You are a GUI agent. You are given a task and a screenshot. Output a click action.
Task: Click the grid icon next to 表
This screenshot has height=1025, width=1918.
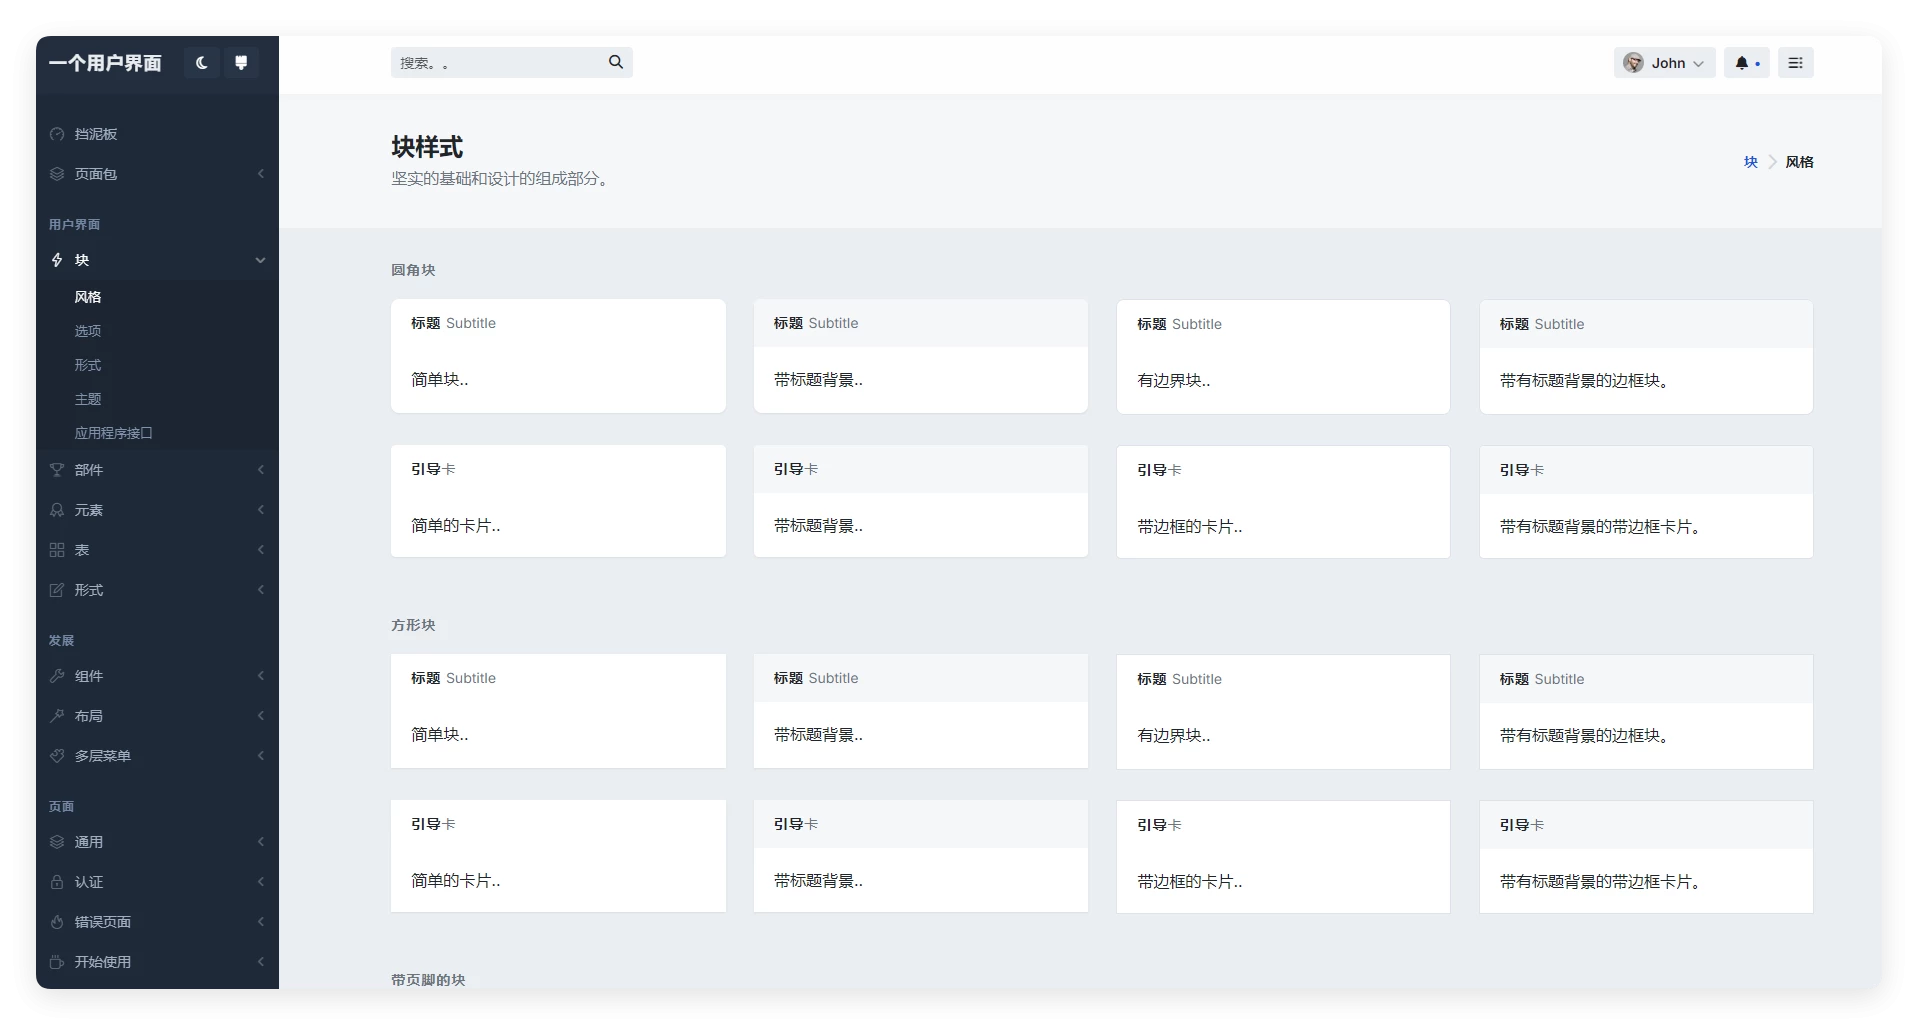(57, 550)
